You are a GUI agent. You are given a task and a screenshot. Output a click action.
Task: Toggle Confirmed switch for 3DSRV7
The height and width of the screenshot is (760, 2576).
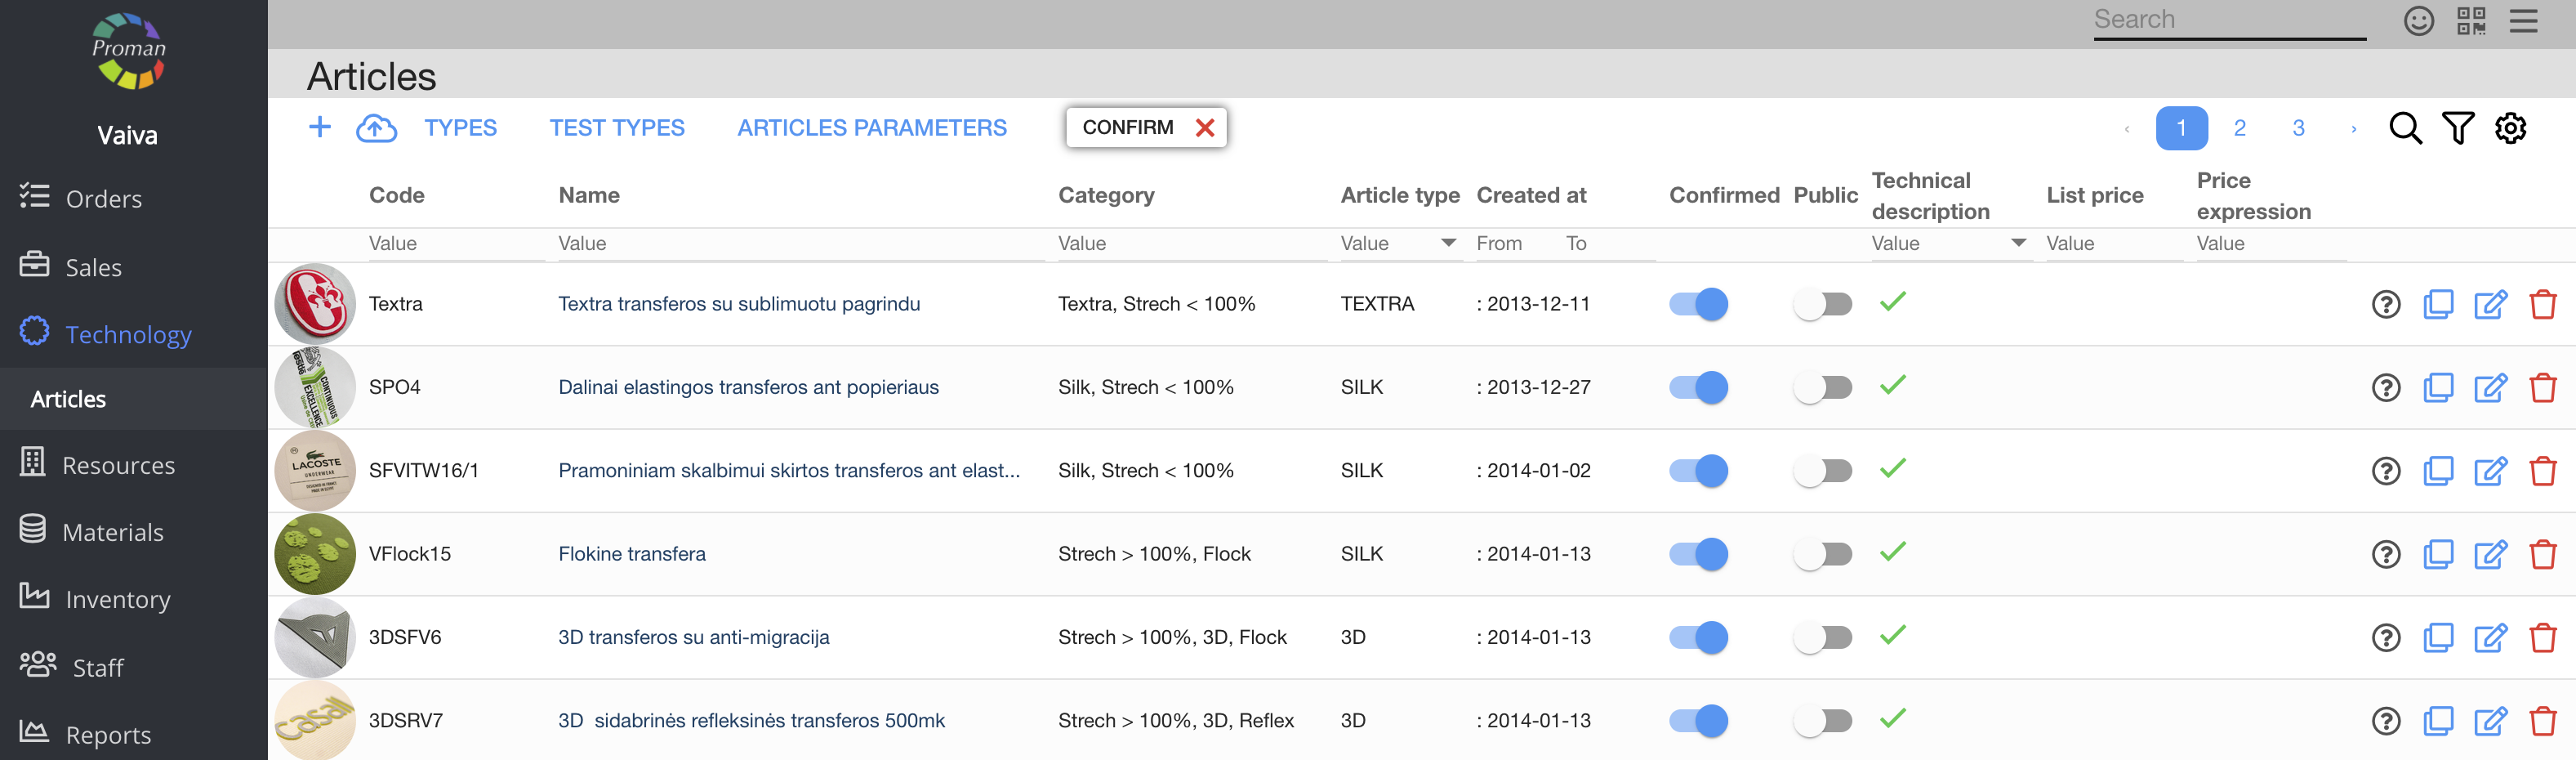point(1698,721)
